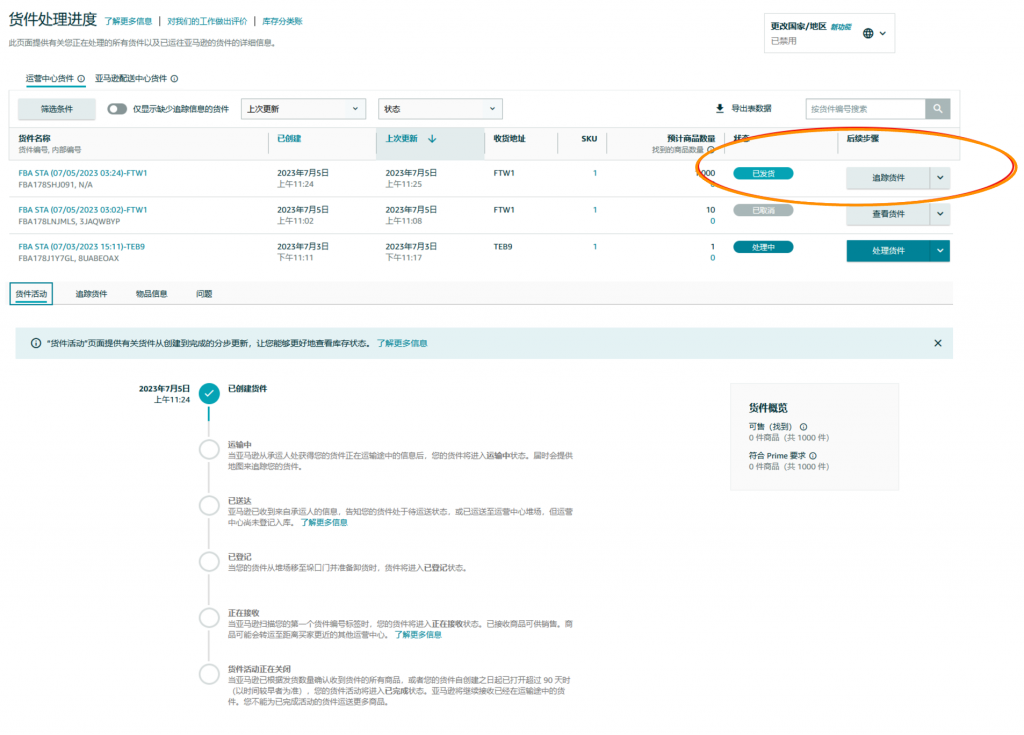The image size is (1024, 735).
Task: Click the 处理中 status badge
Action: [763, 247]
